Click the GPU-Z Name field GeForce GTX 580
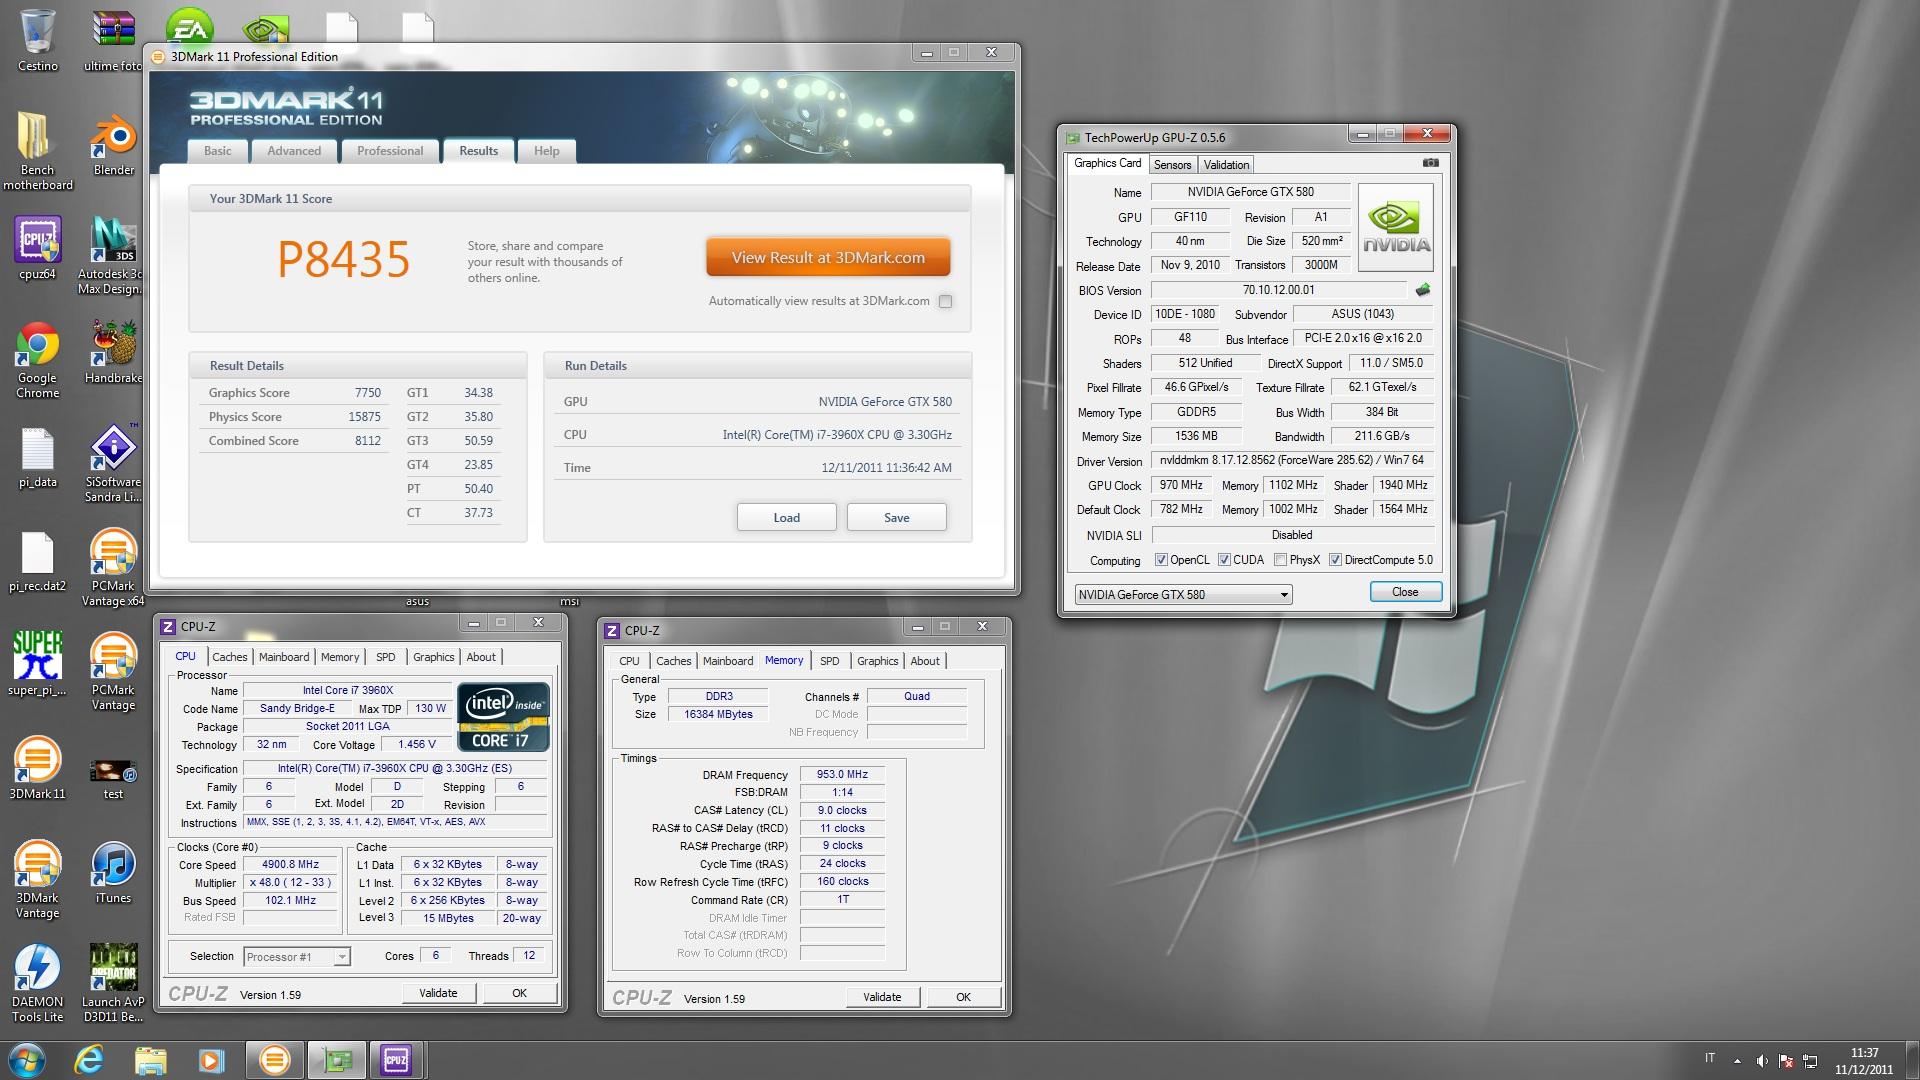This screenshot has height=1080, width=1920. (1250, 192)
